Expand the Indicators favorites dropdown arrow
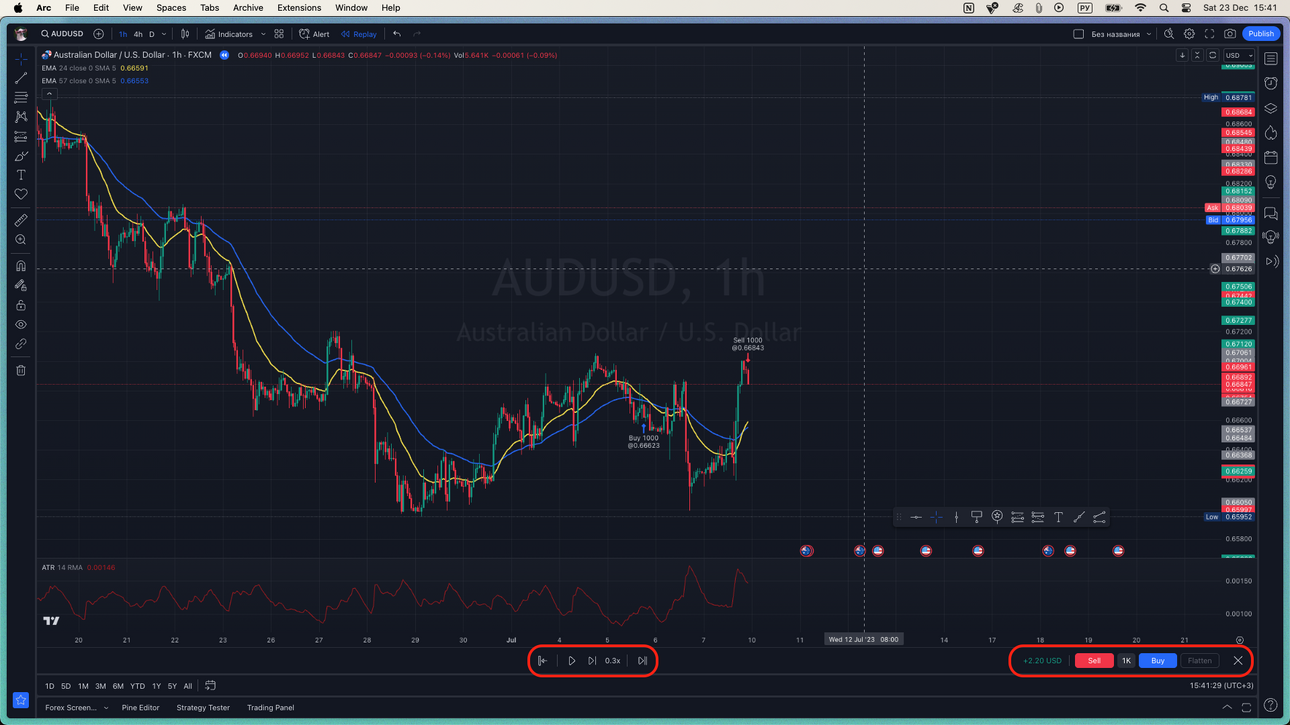 tap(263, 34)
